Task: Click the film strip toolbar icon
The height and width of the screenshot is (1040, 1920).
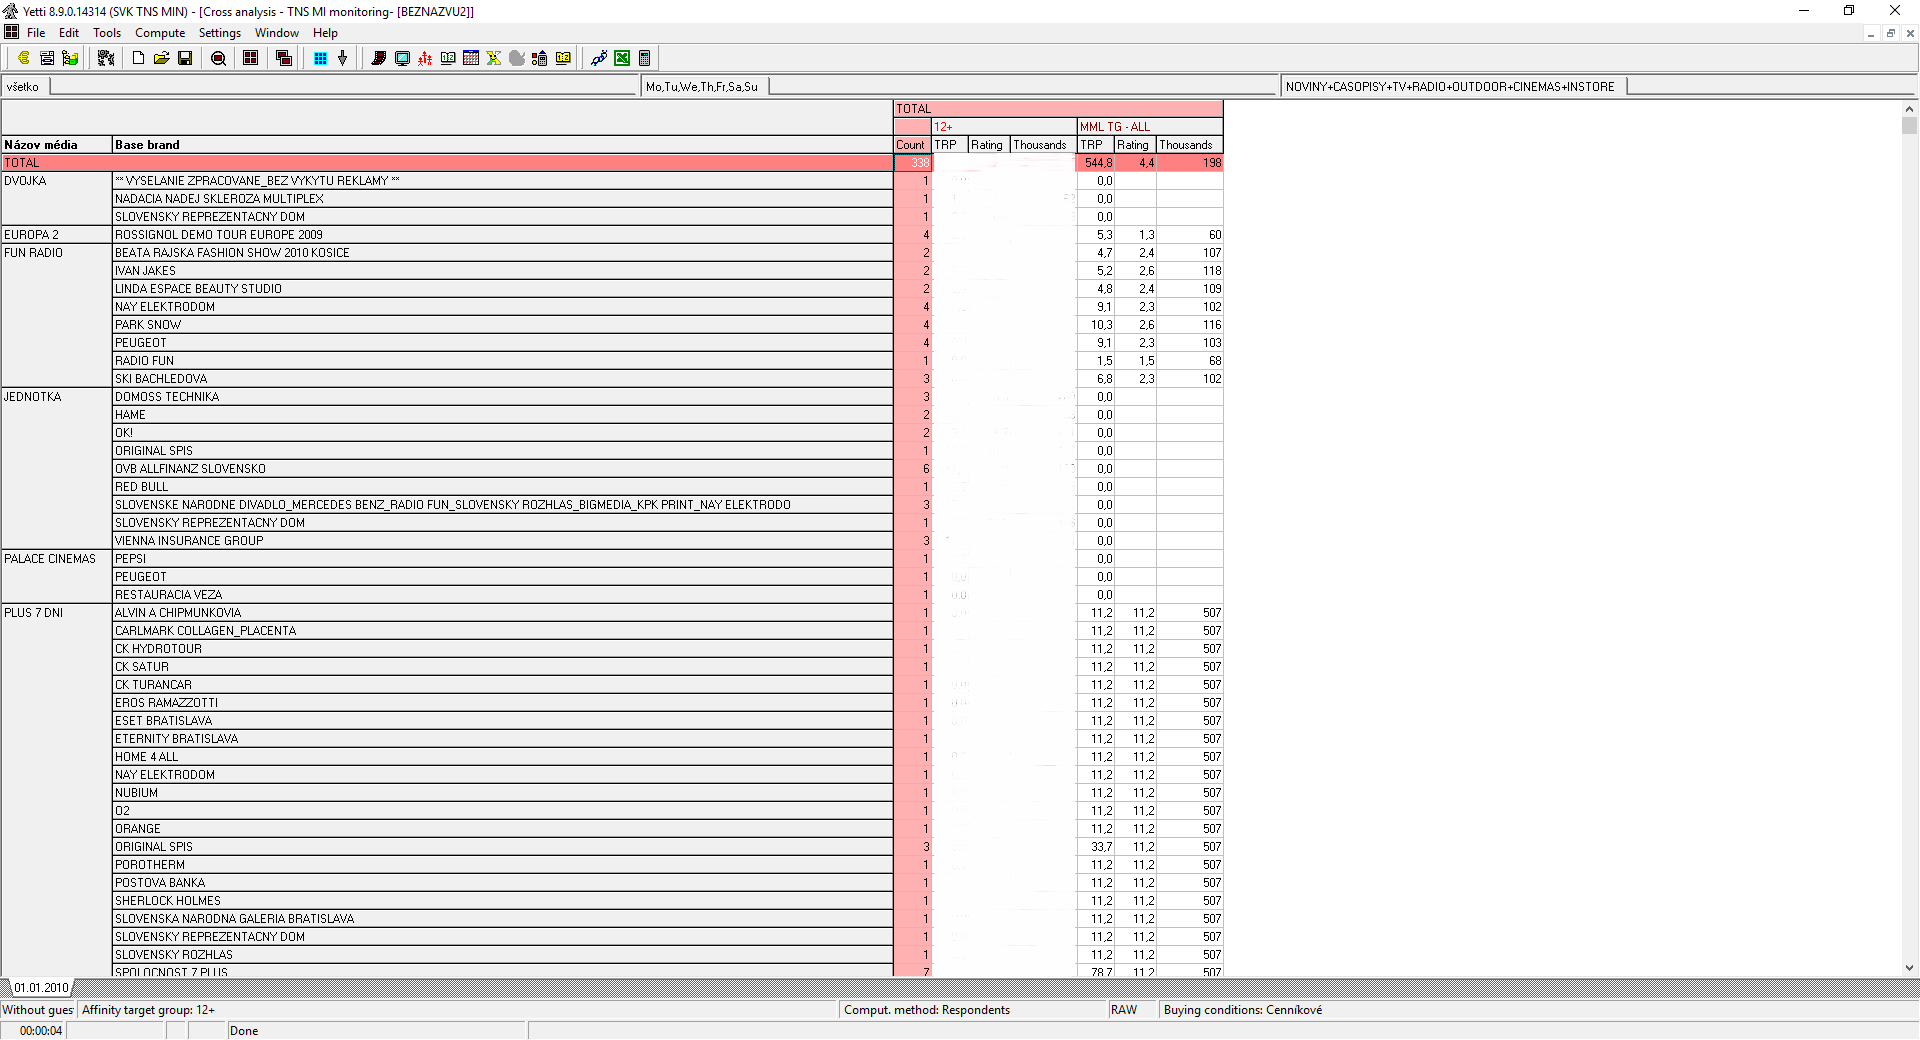Action: [379, 58]
